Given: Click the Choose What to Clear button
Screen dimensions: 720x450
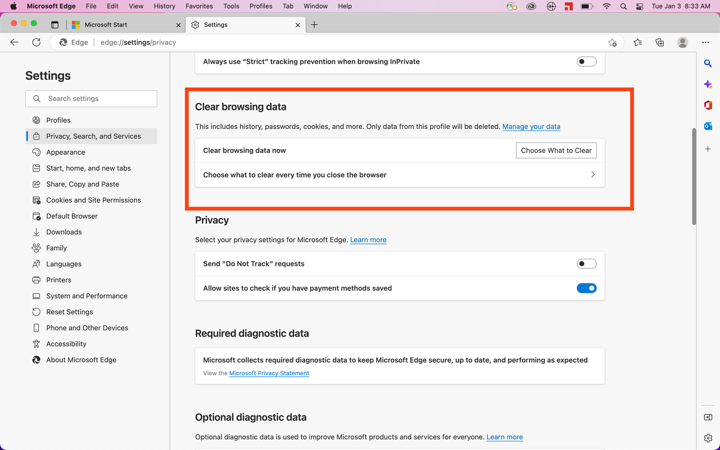Looking at the screenshot, I should [556, 151].
